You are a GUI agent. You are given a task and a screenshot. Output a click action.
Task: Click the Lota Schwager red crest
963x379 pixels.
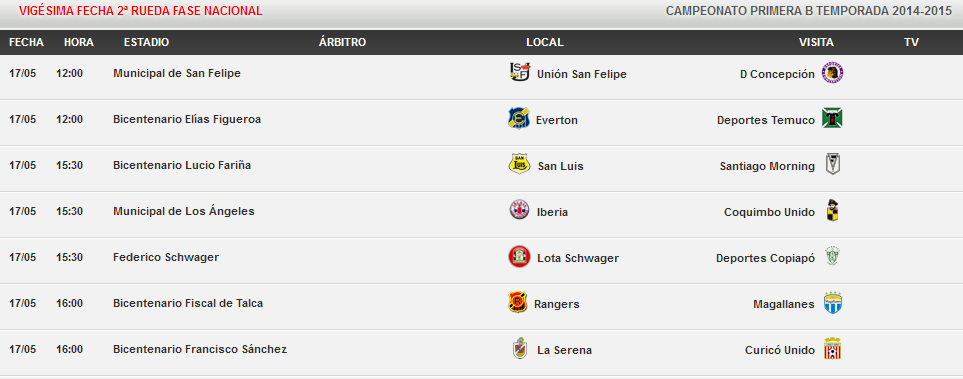tap(519, 256)
